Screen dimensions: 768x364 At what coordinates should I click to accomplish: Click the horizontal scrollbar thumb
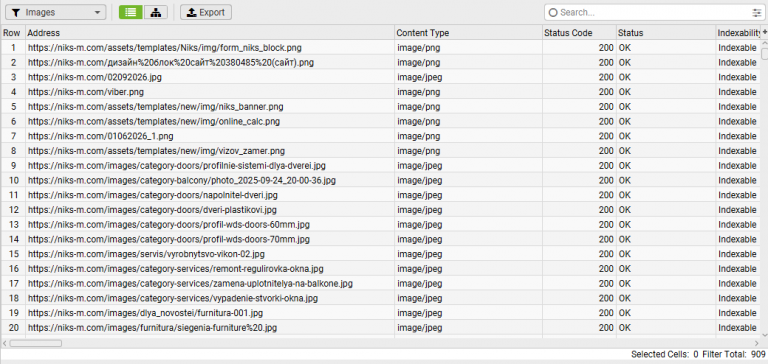[36, 343]
